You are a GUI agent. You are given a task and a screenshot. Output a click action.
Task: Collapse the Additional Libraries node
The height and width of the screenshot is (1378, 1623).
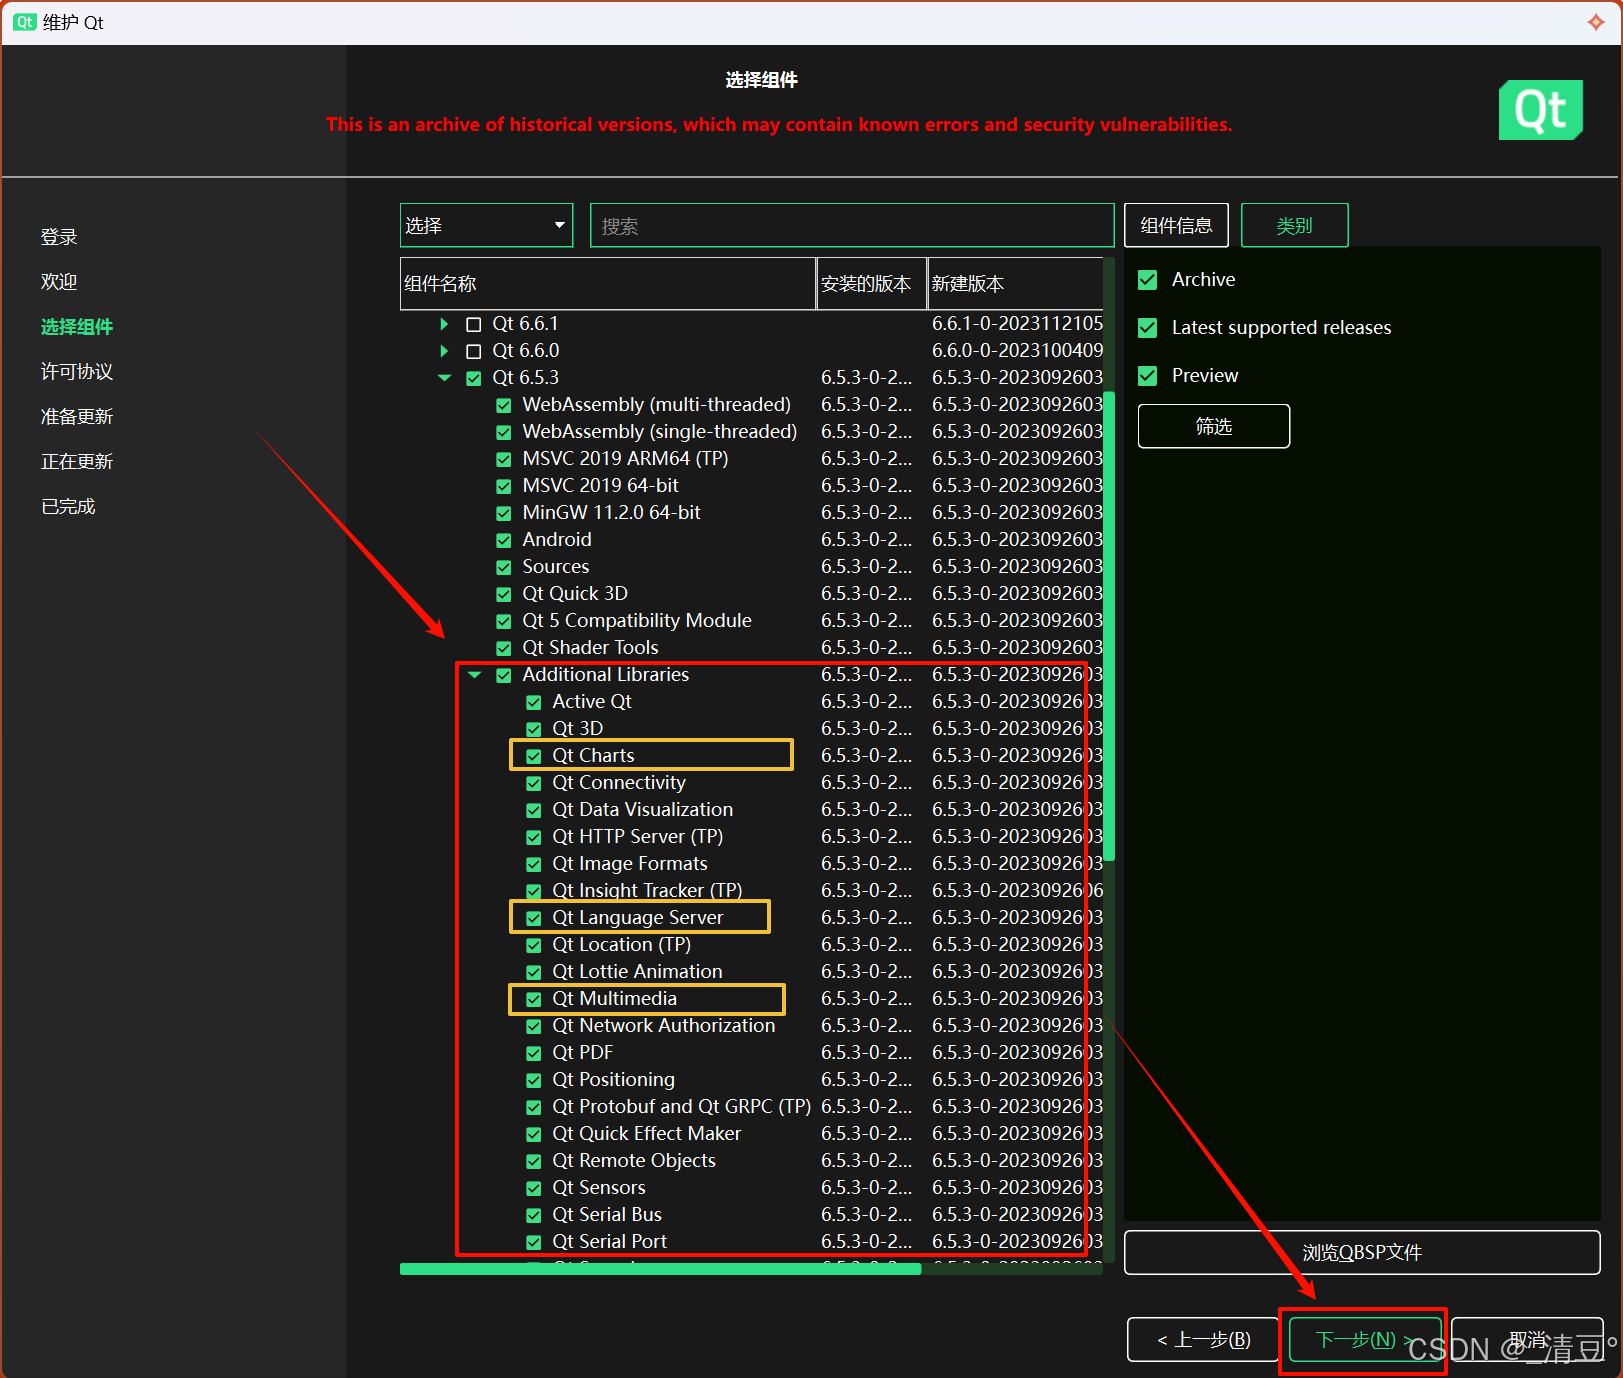pyautogui.click(x=475, y=675)
